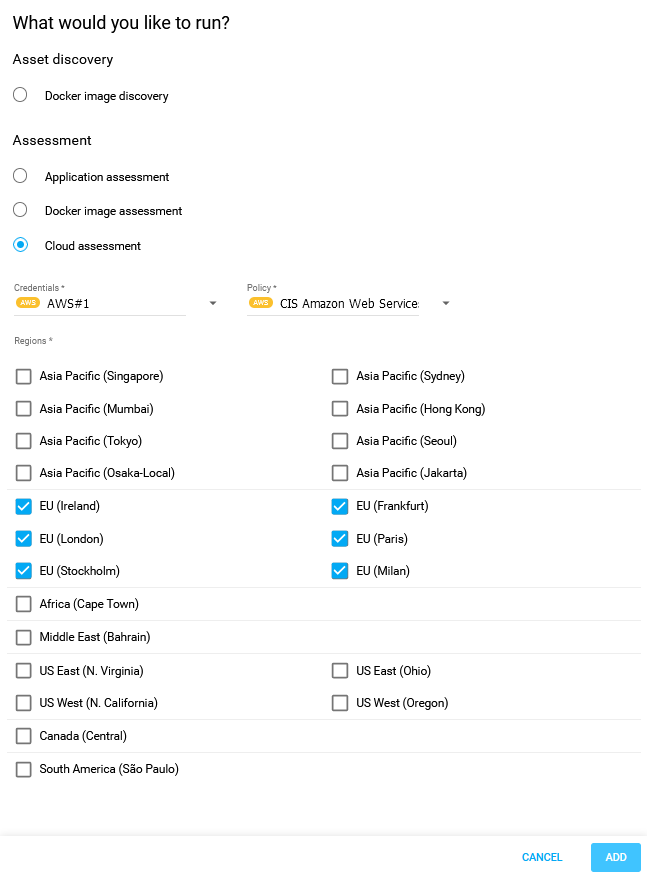The height and width of the screenshot is (878, 647).
Task: Click the Add button
Action: pos(615,857)
